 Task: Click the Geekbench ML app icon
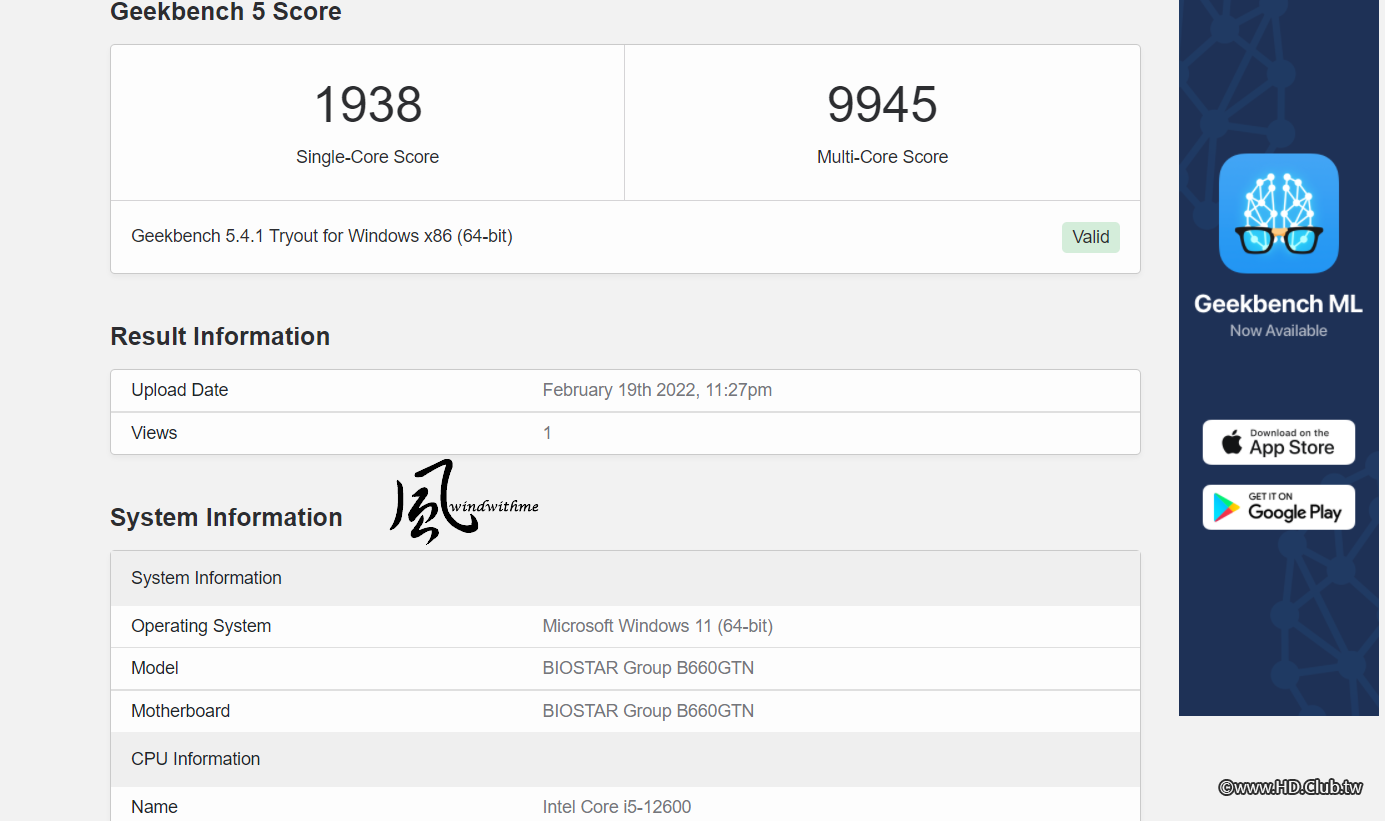click(x=1278, y=213)
